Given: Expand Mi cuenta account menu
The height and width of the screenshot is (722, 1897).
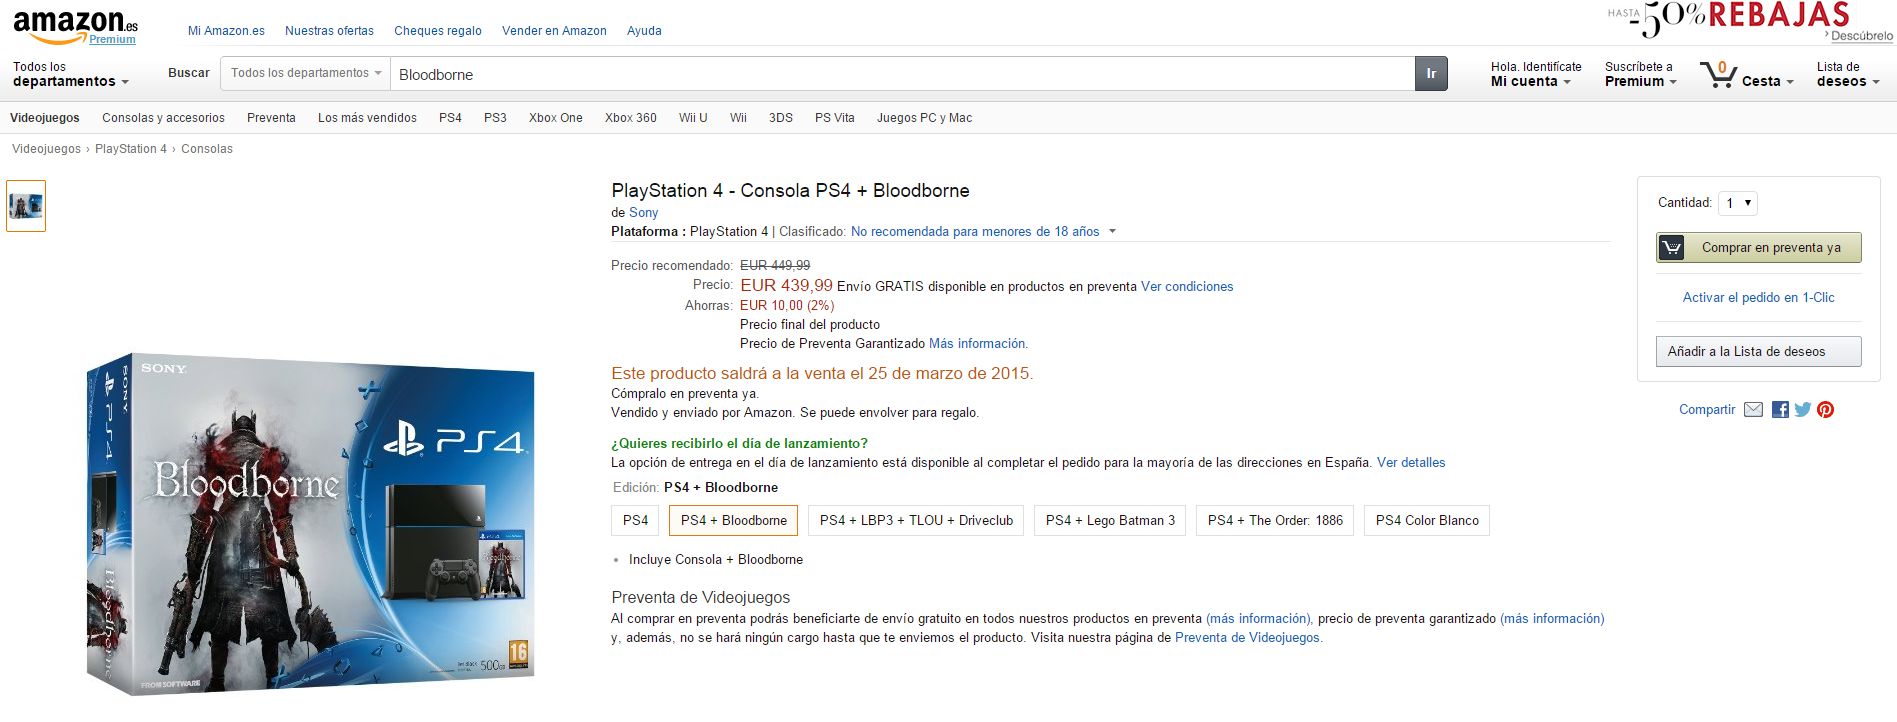Looking at the screenshot, I should click(x=1530, y=82).
